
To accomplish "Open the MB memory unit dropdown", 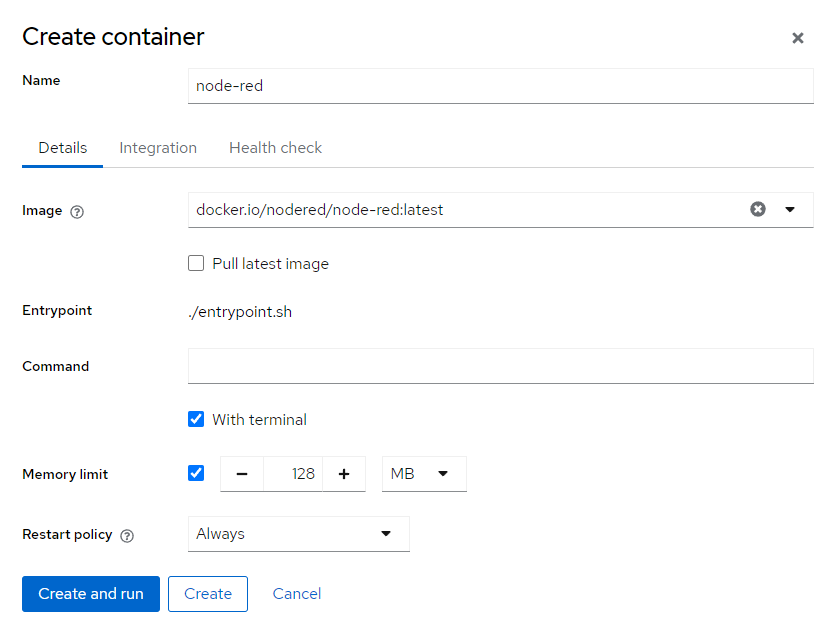I will point(424,474).
